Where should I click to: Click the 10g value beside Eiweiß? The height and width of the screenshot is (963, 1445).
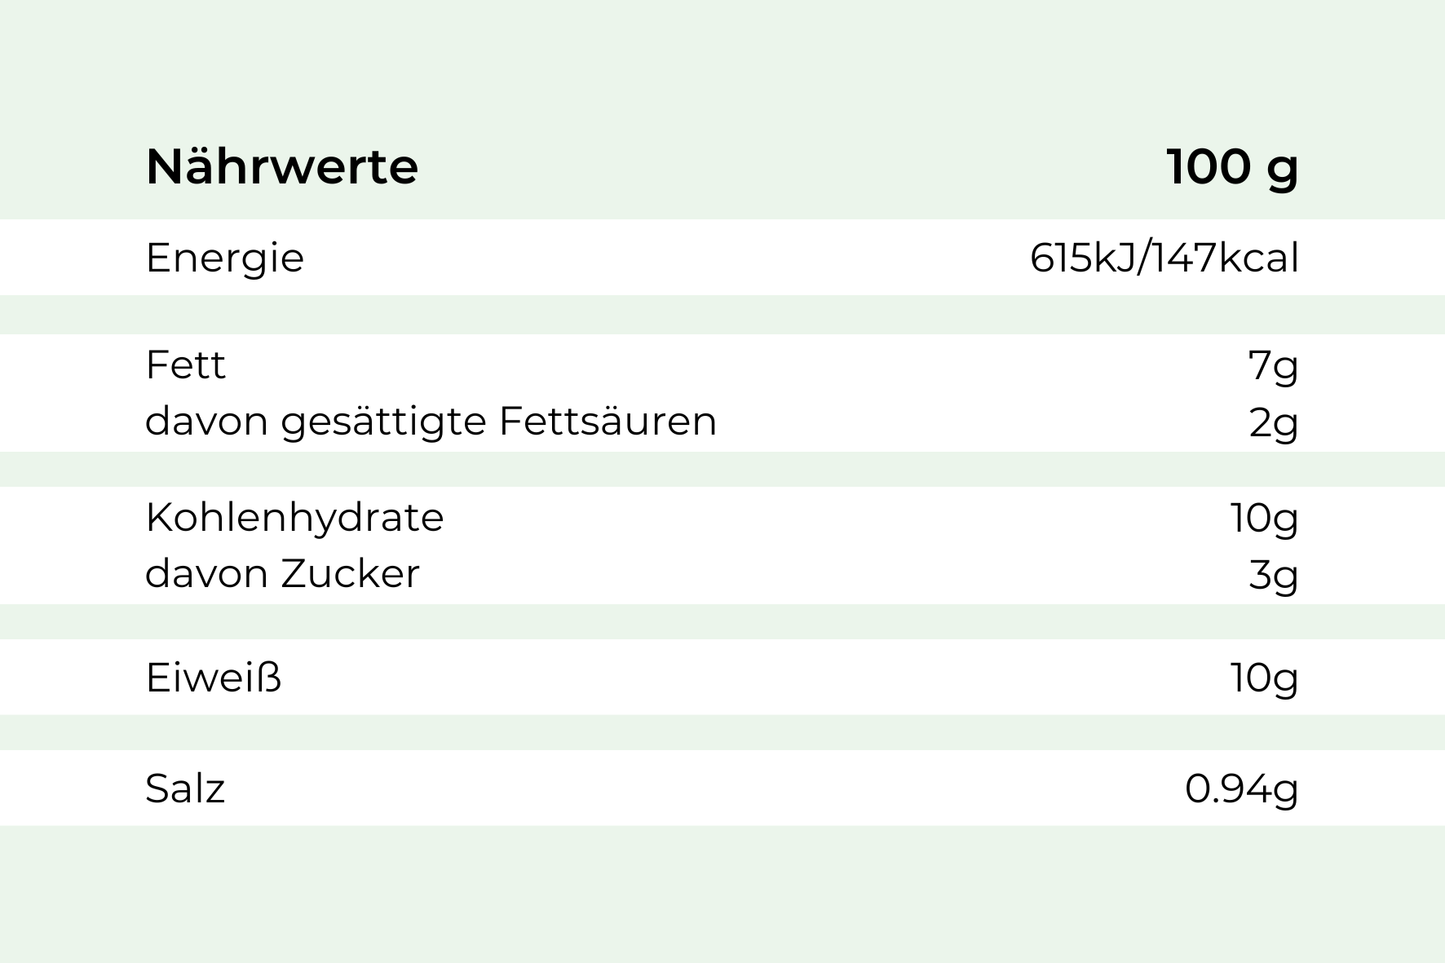tap(1264, 678)
